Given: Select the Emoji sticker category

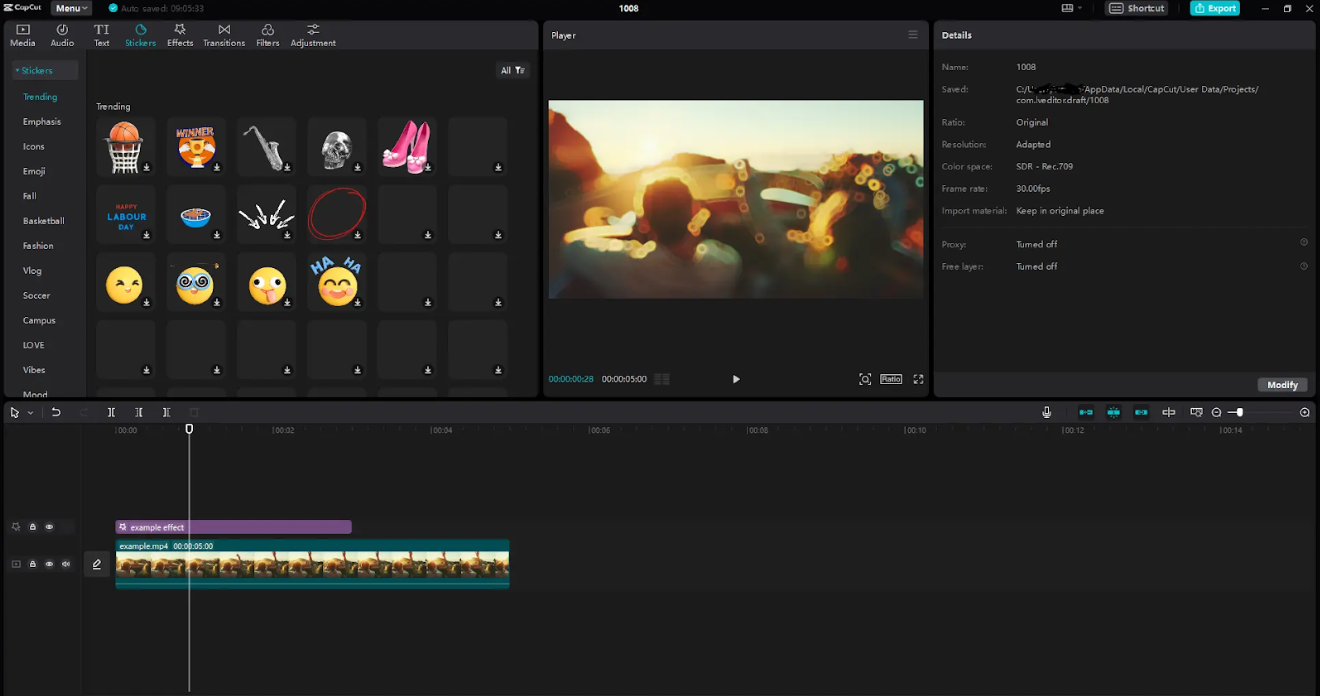Looking at the screenshot, I should [34, 172].
